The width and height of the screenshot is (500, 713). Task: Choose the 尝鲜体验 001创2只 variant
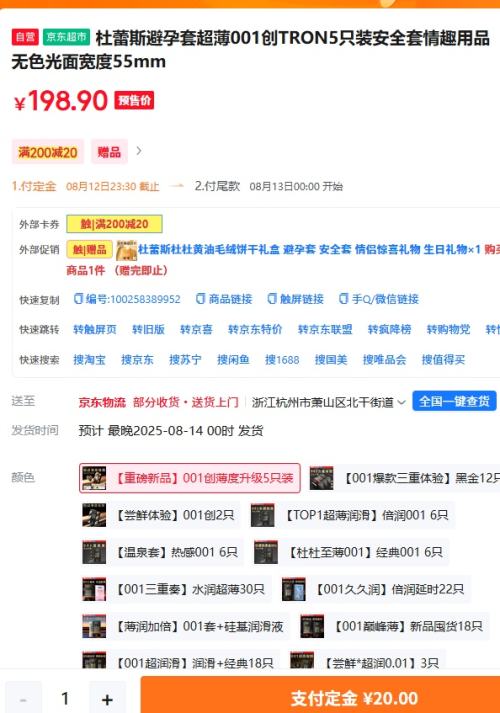[x=160, y=515]
